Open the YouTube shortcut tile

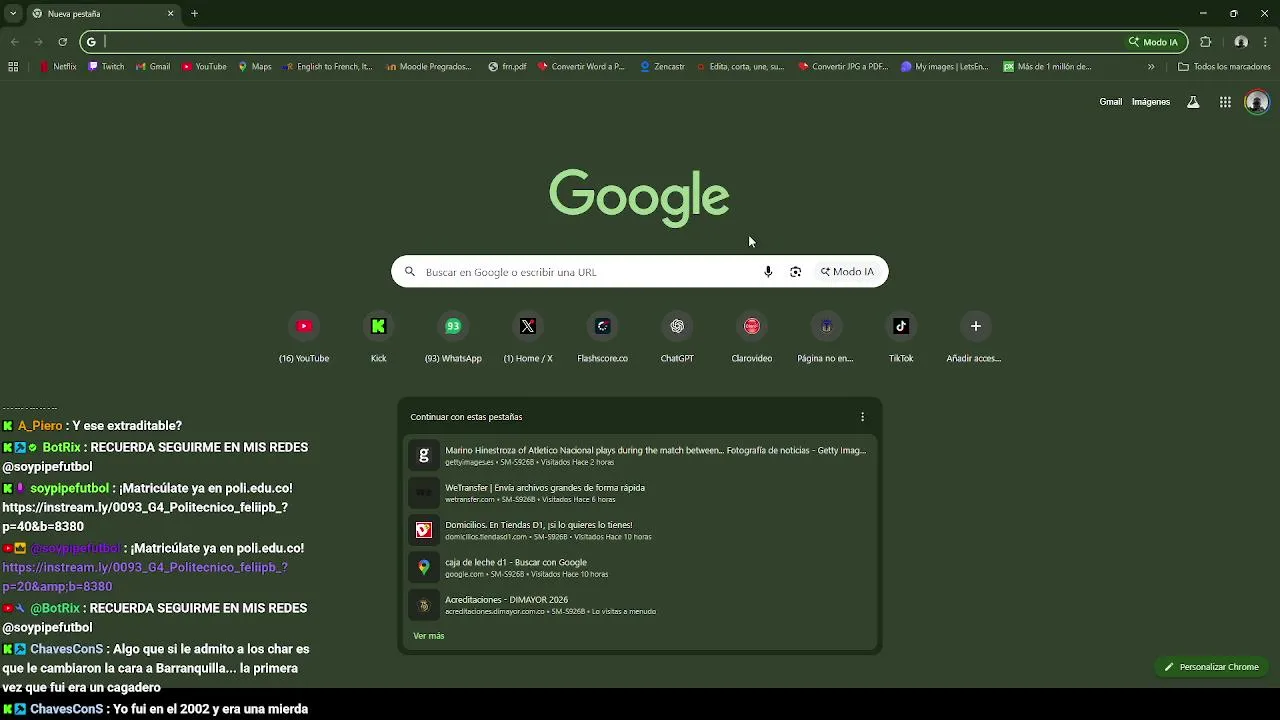(x=304, y=338)
